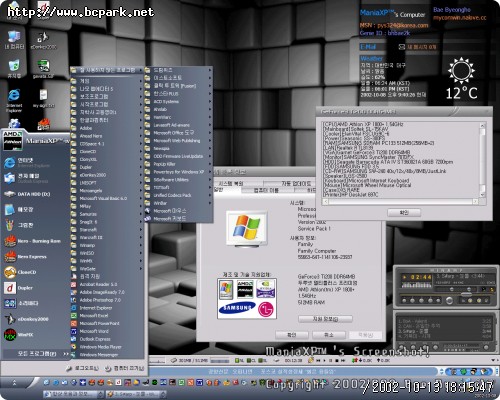
Task: Click 컴퓨터 끄기 (Turn Off Computer)
Action: pos(125,368)
